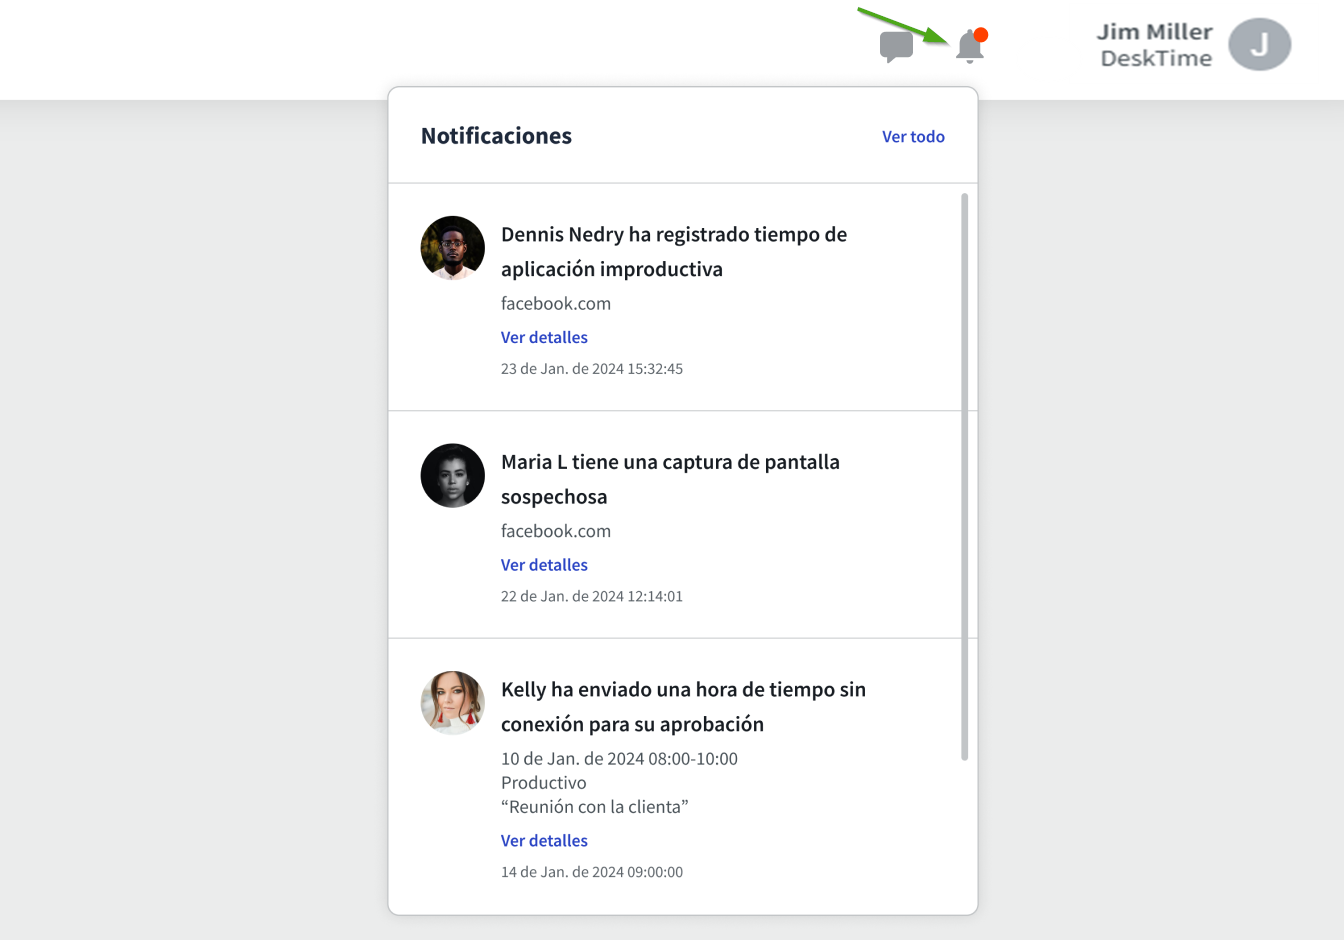The image size is (1344, 940).
Task: Click the "Reunión con la clienta" description
Action: coord(594,807)
